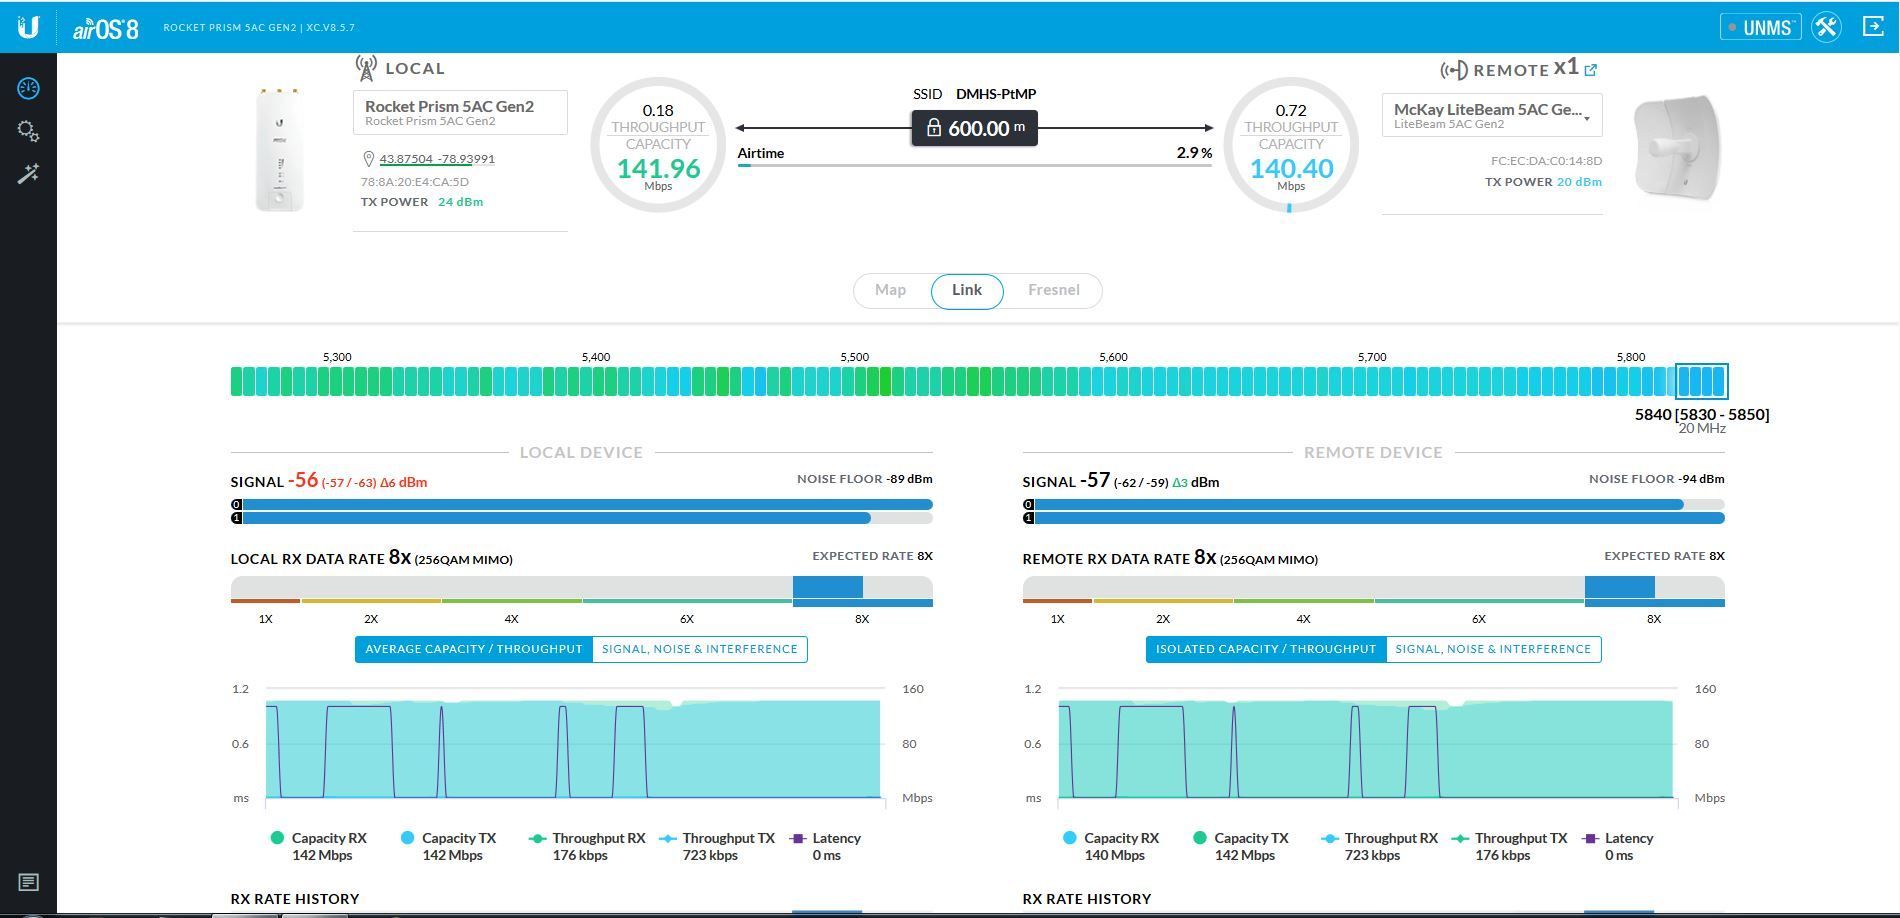Click the Ubiquiti logo icon

click(28, 27)
